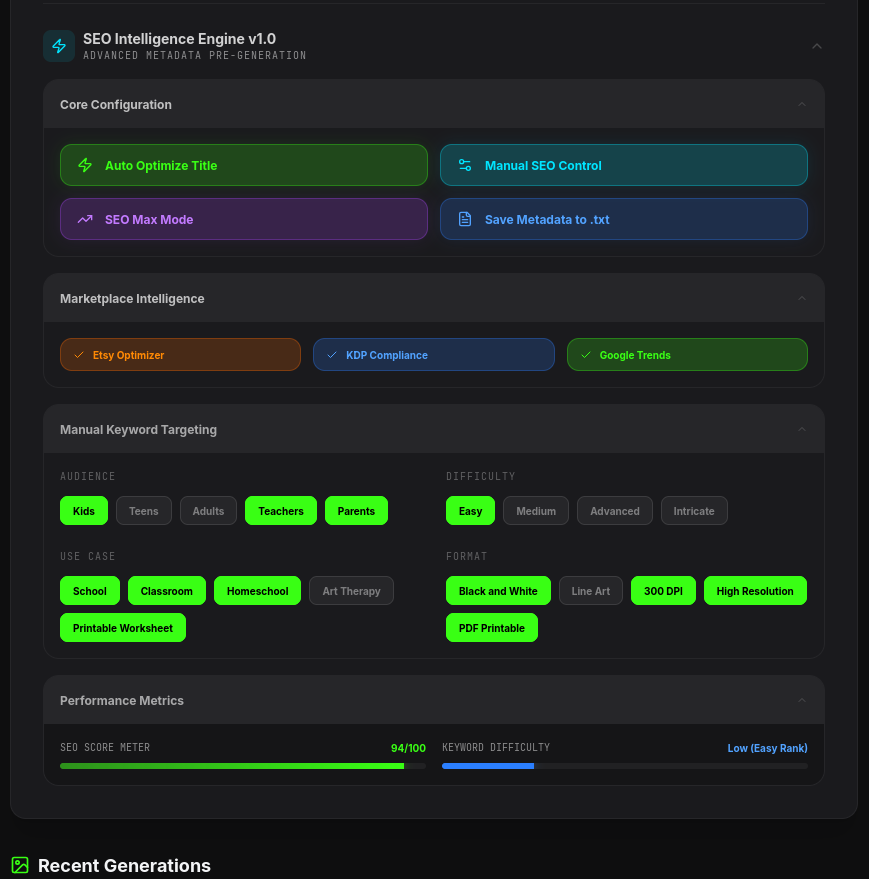Screen dimensions: 869x879
Task: Select the Line Art format tag
Action: 591,591
